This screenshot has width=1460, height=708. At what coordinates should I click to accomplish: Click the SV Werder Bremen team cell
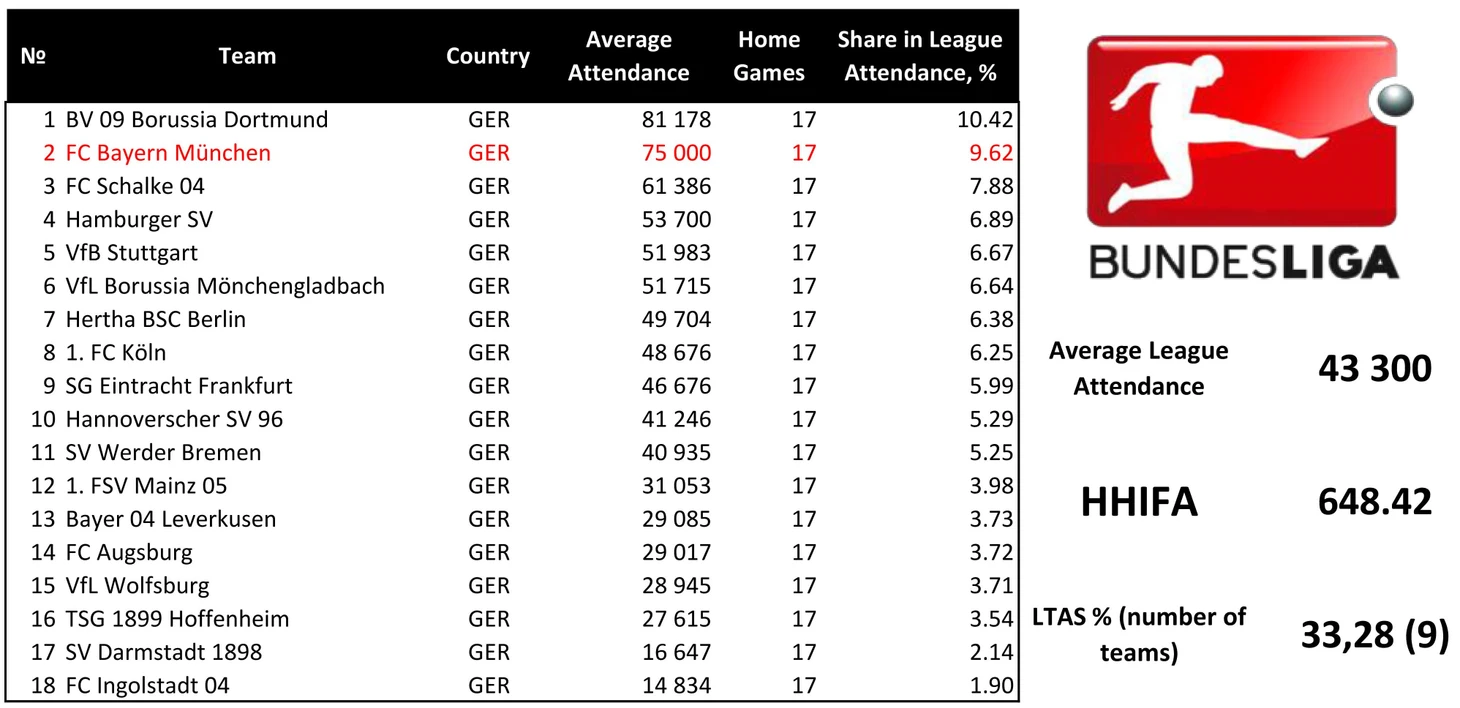163,452
